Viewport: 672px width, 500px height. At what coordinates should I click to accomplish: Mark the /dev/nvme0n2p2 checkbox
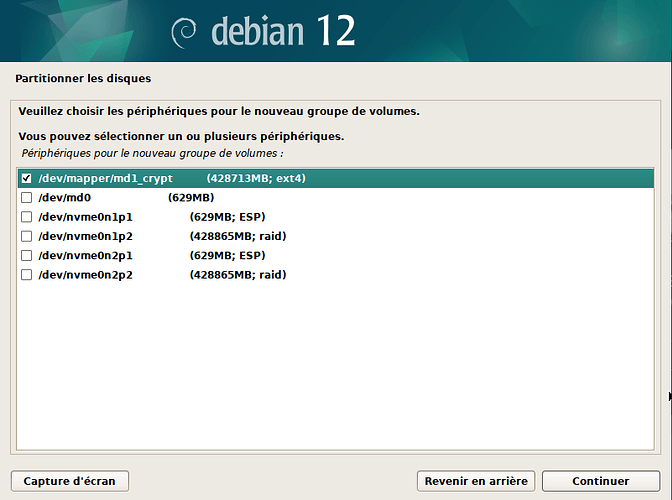27,275
